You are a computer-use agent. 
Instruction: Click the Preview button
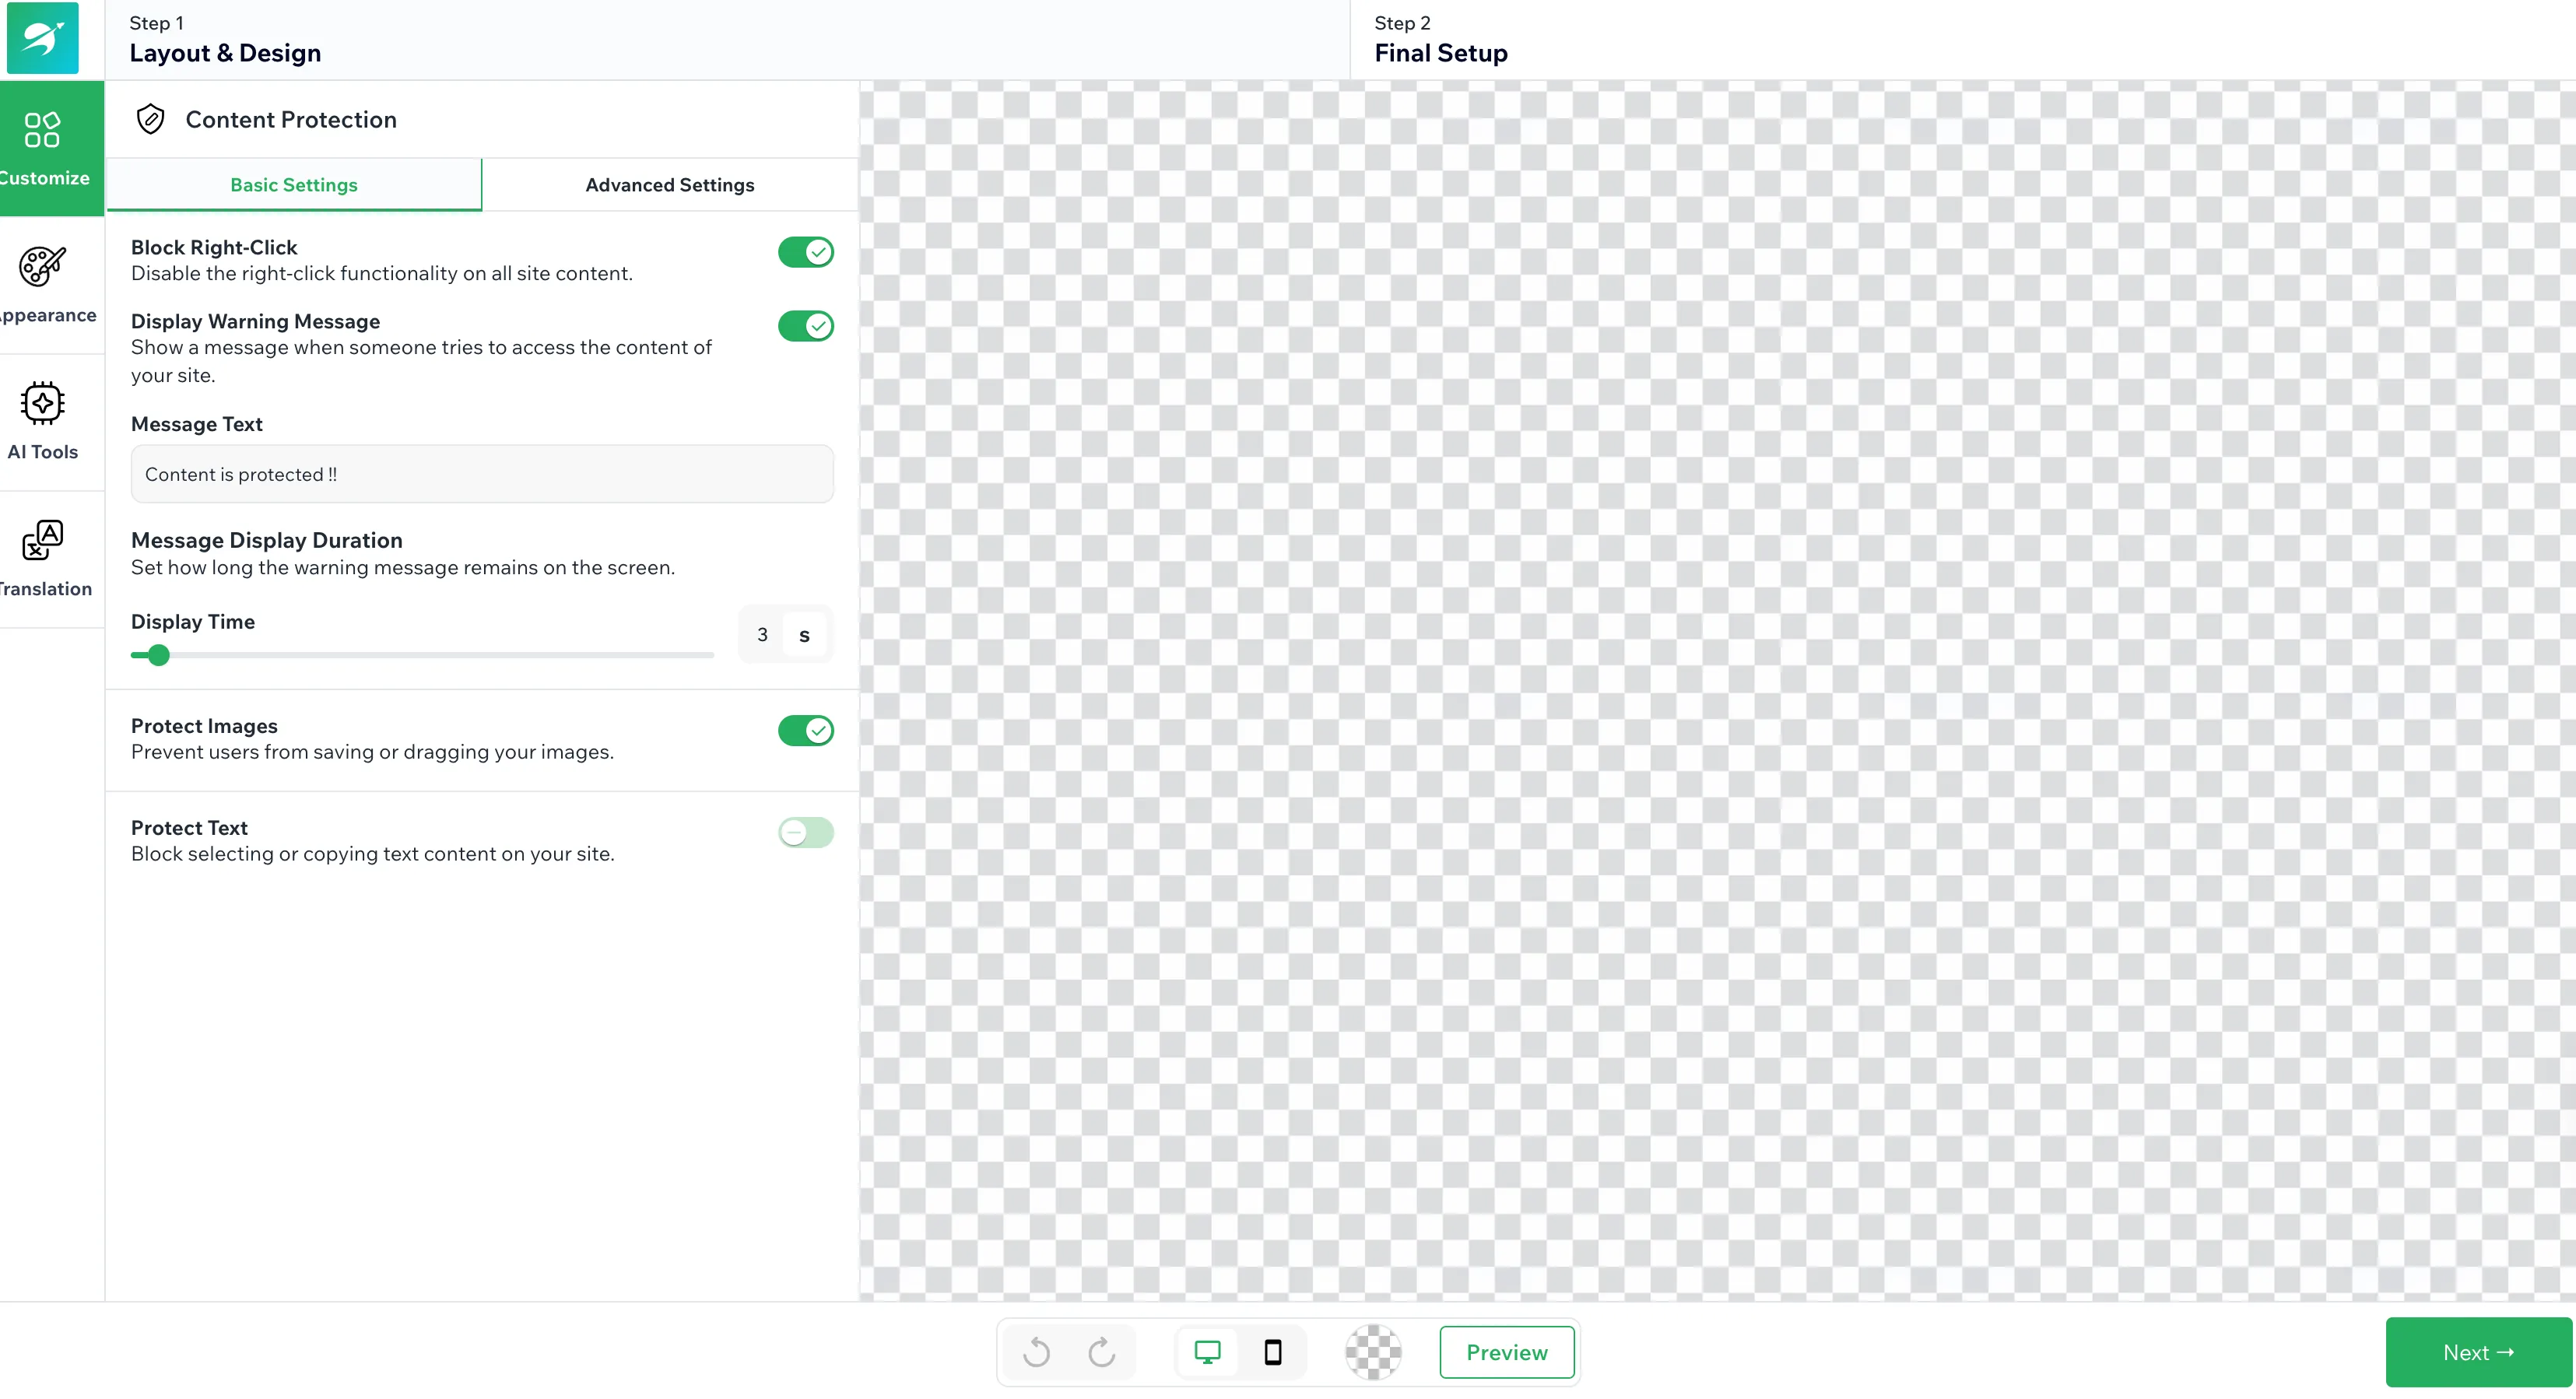pyautogui.click(x=1506, y=1352)
